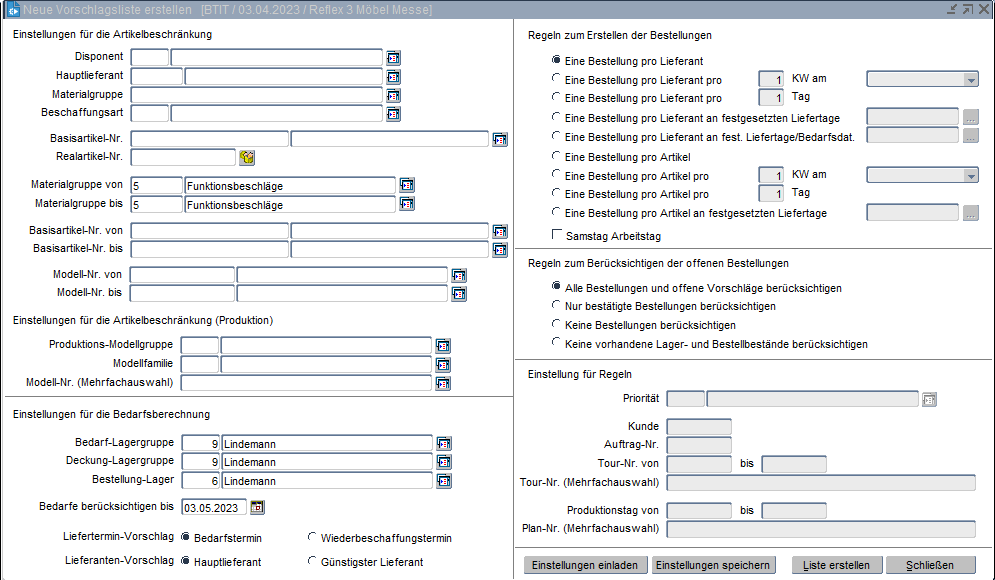Open lookup for Materialgruppe von field
Image resolution: width=995 pixels, height=580 pixels.
407,185
